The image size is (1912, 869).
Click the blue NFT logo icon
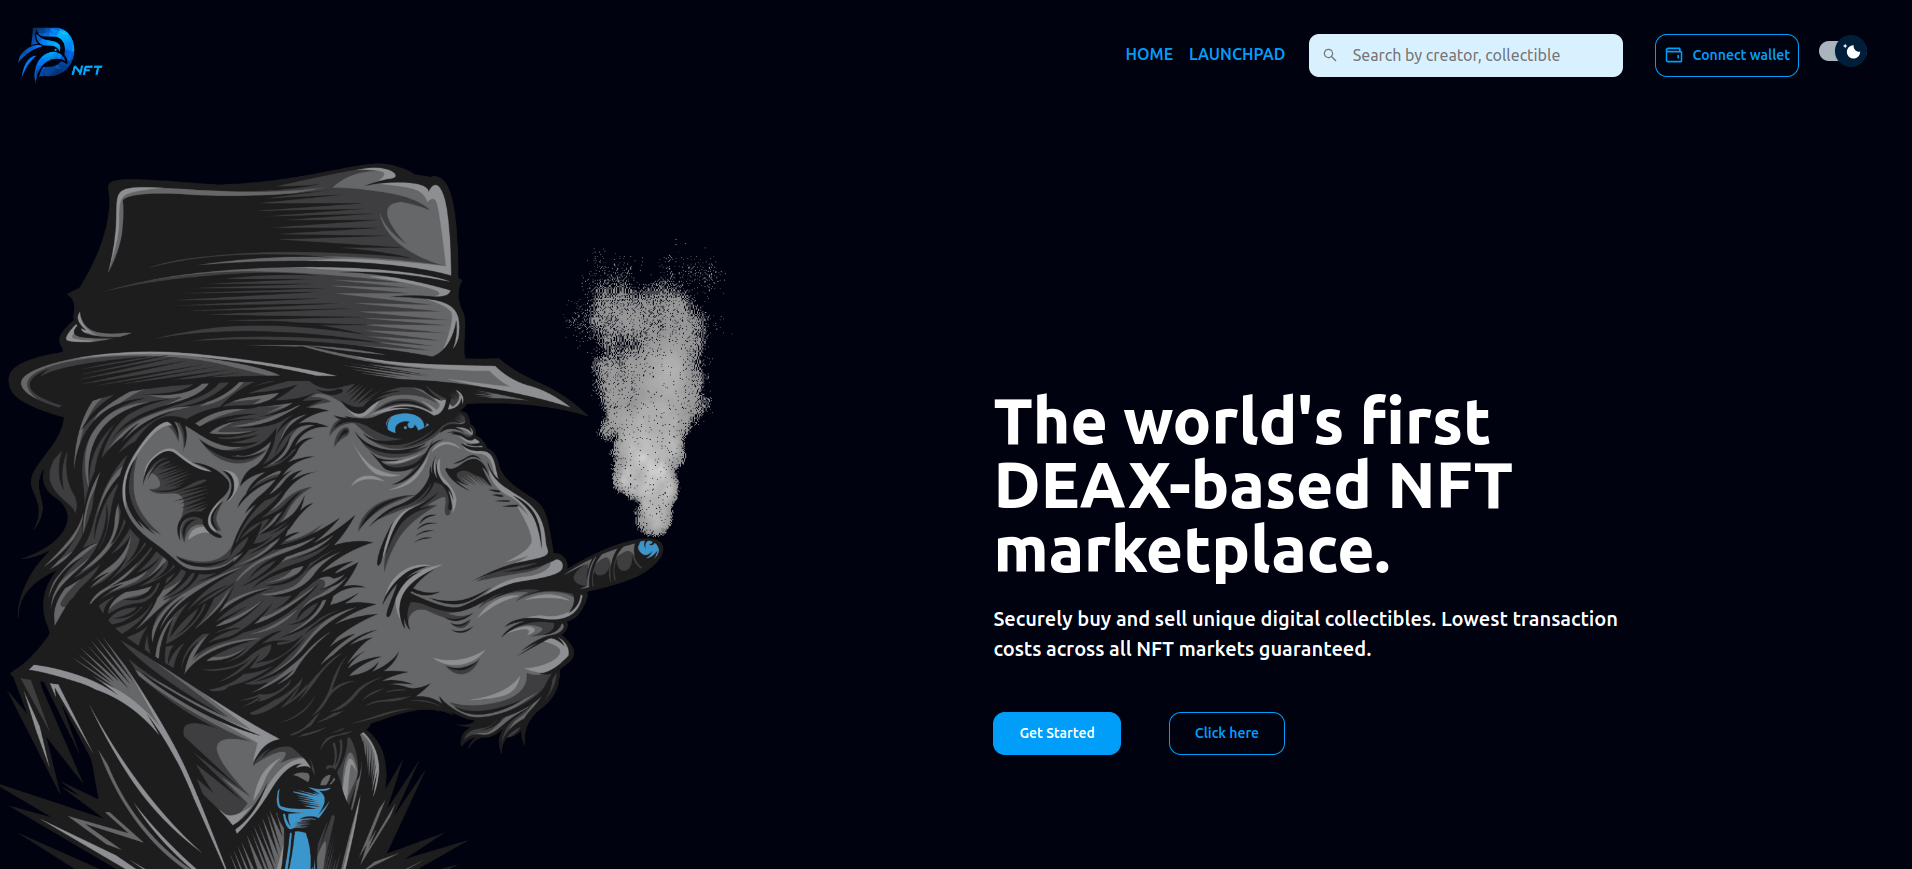pyautogui.click(x=59, y=54)
